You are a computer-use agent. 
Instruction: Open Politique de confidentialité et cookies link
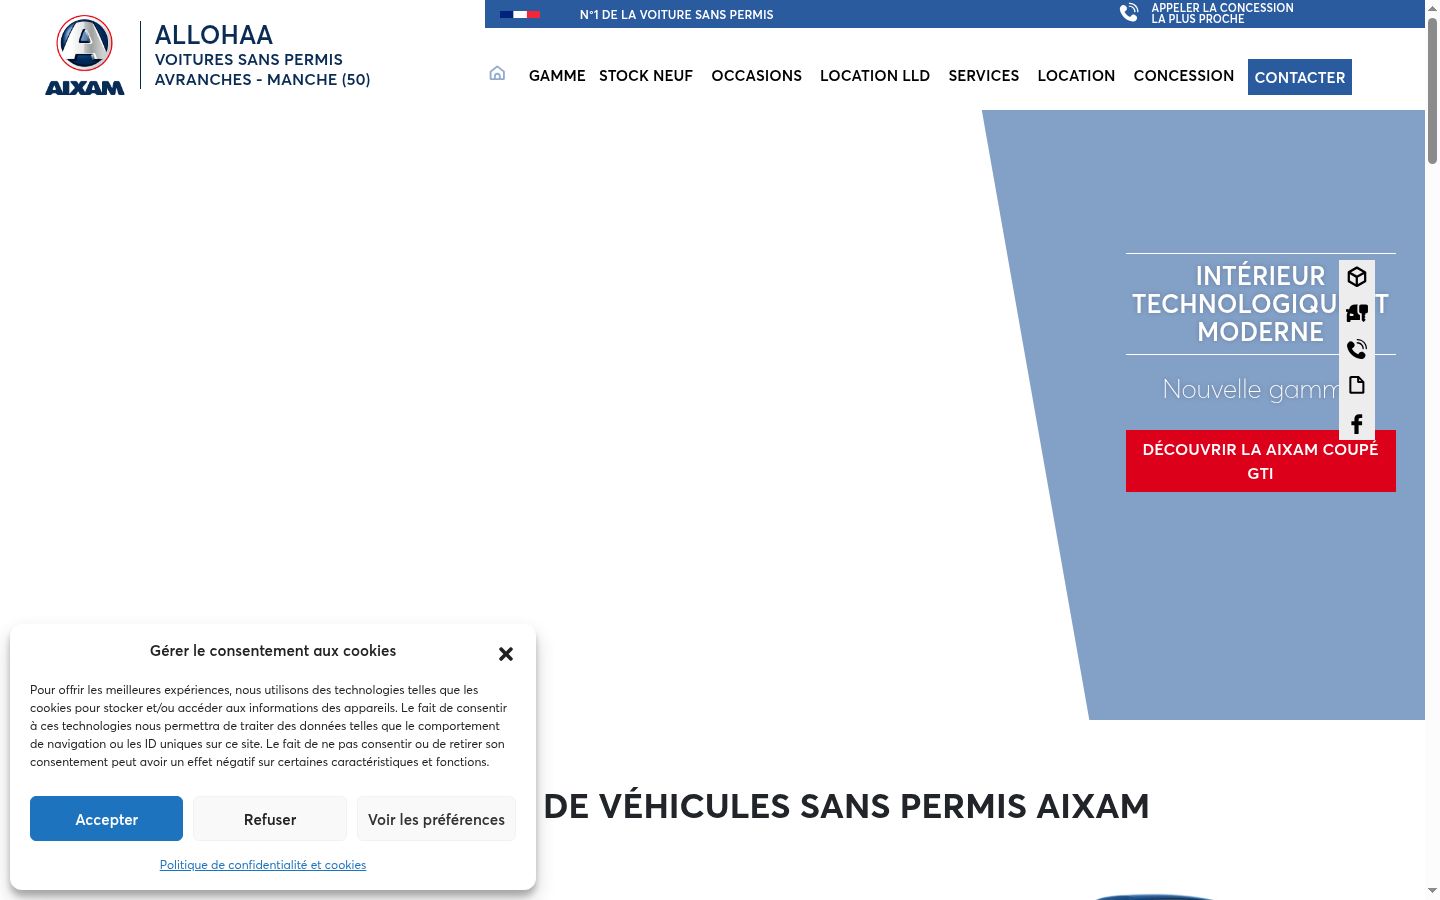[263, 865]
